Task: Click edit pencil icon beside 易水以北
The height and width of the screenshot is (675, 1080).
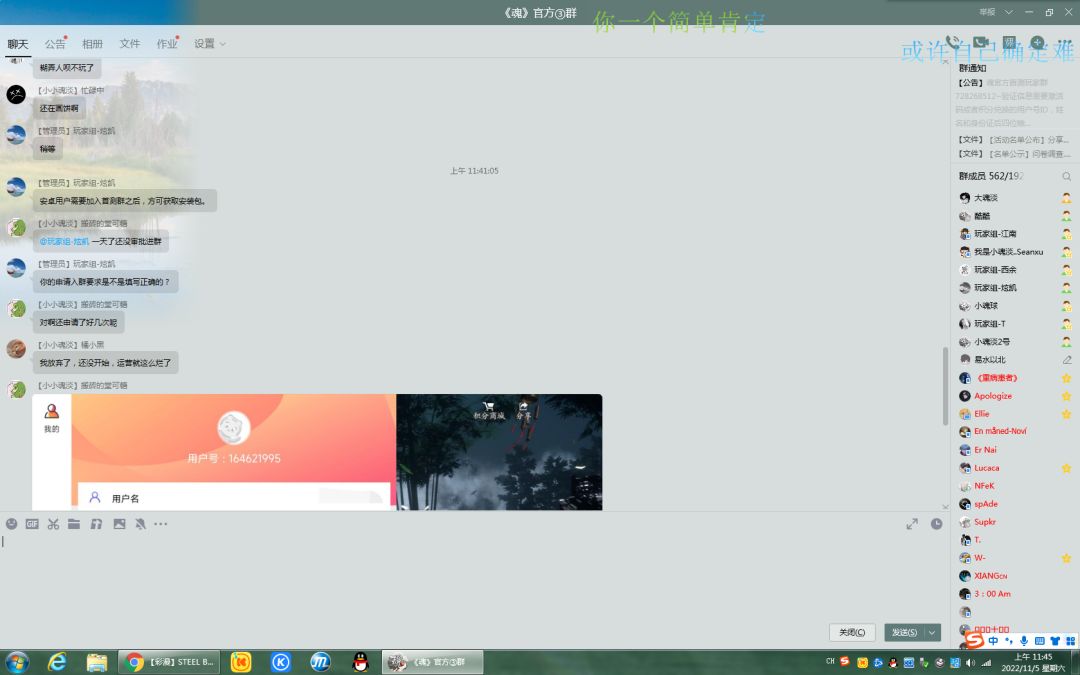Action: (x=1066, y=360)
